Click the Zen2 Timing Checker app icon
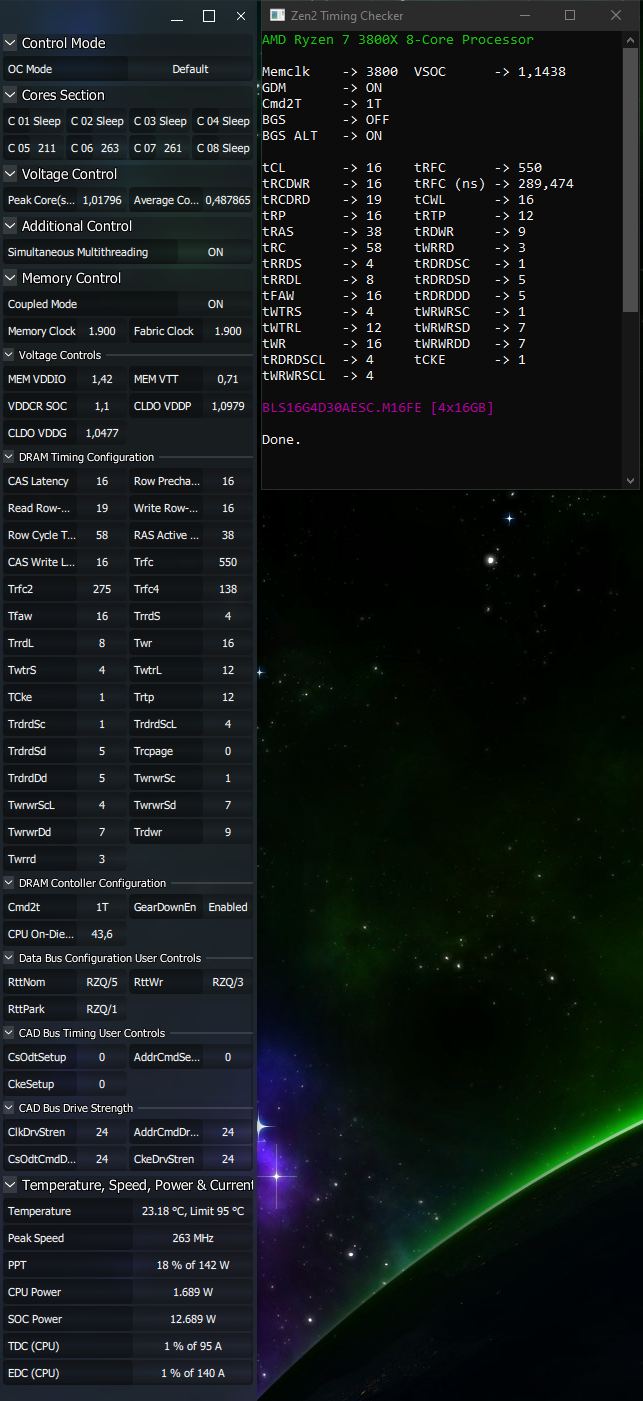 point(276,15)
